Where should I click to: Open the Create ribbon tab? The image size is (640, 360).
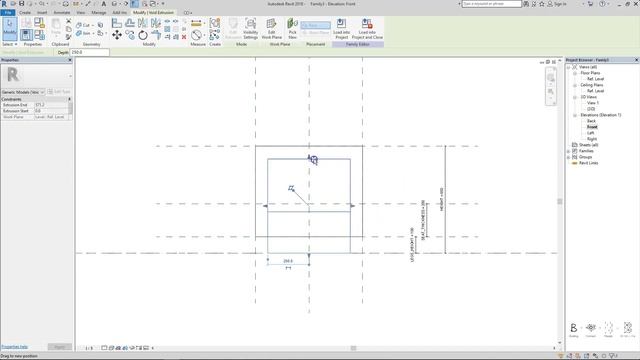point(25,13)
